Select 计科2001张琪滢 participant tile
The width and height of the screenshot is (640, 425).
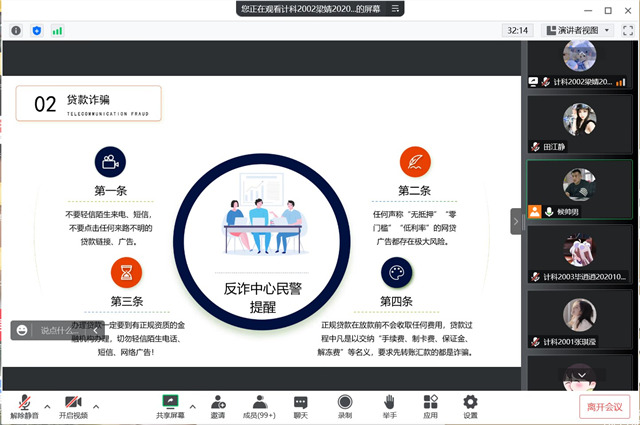[580, 319]
